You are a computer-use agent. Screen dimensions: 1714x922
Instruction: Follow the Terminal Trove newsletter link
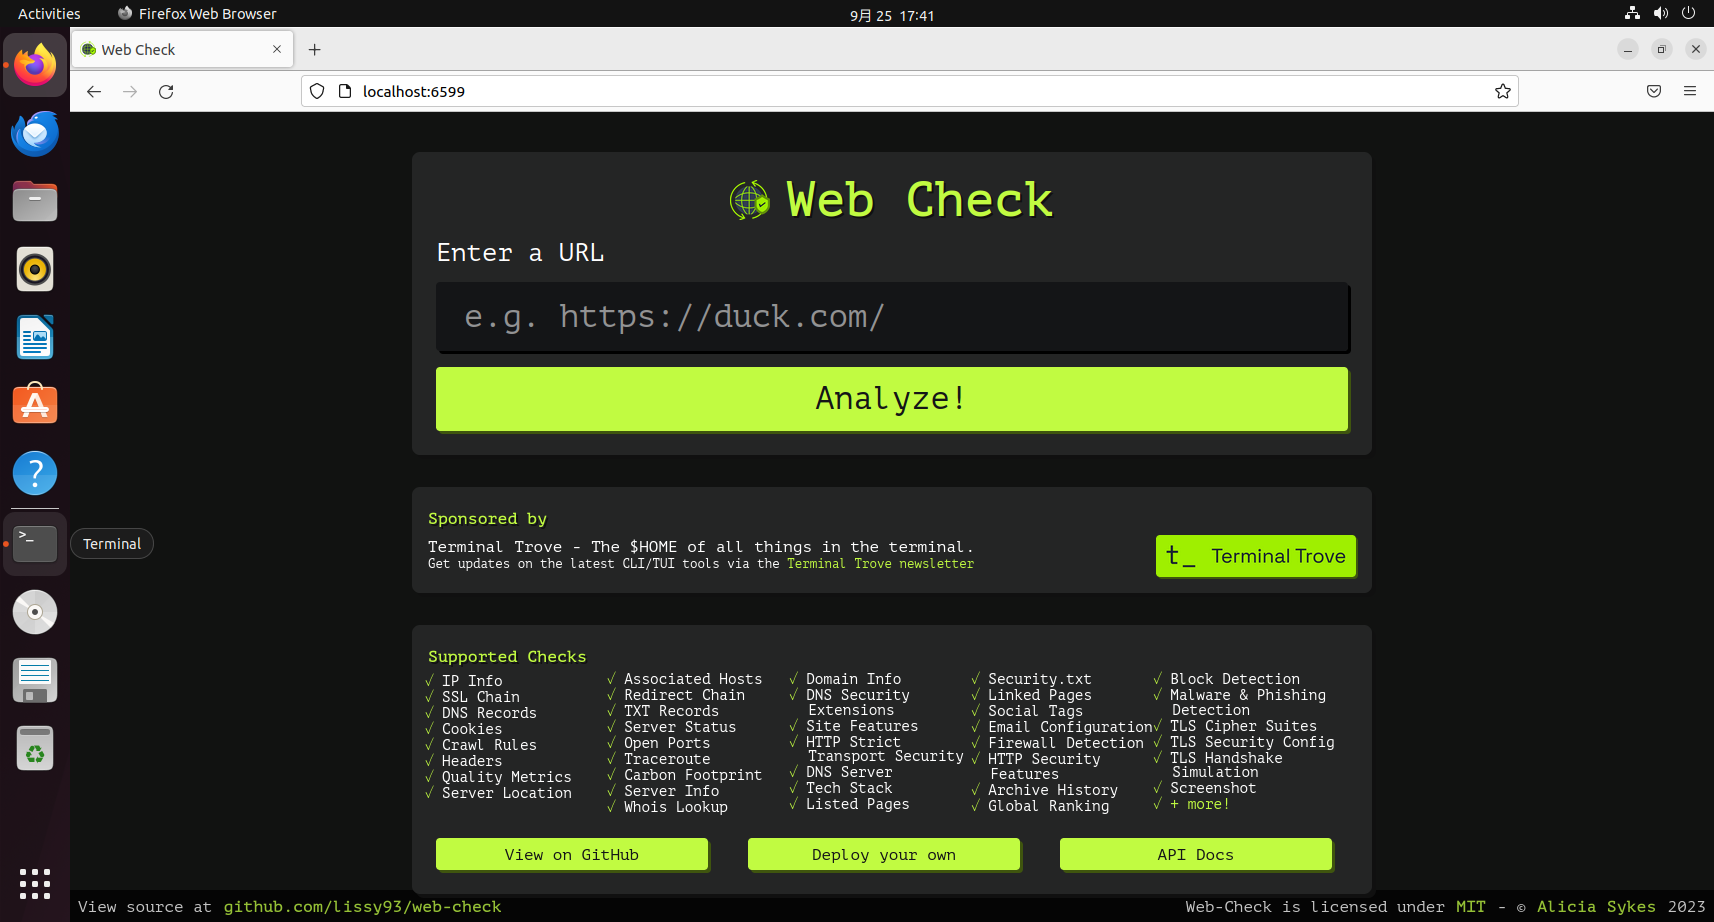pos(880,564)
